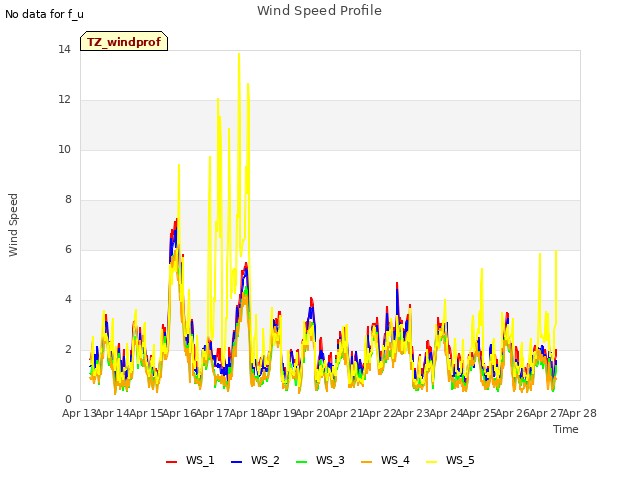Toggle WS_1 series in legend
Screen dimensions: 640x480
click(190, 460)
